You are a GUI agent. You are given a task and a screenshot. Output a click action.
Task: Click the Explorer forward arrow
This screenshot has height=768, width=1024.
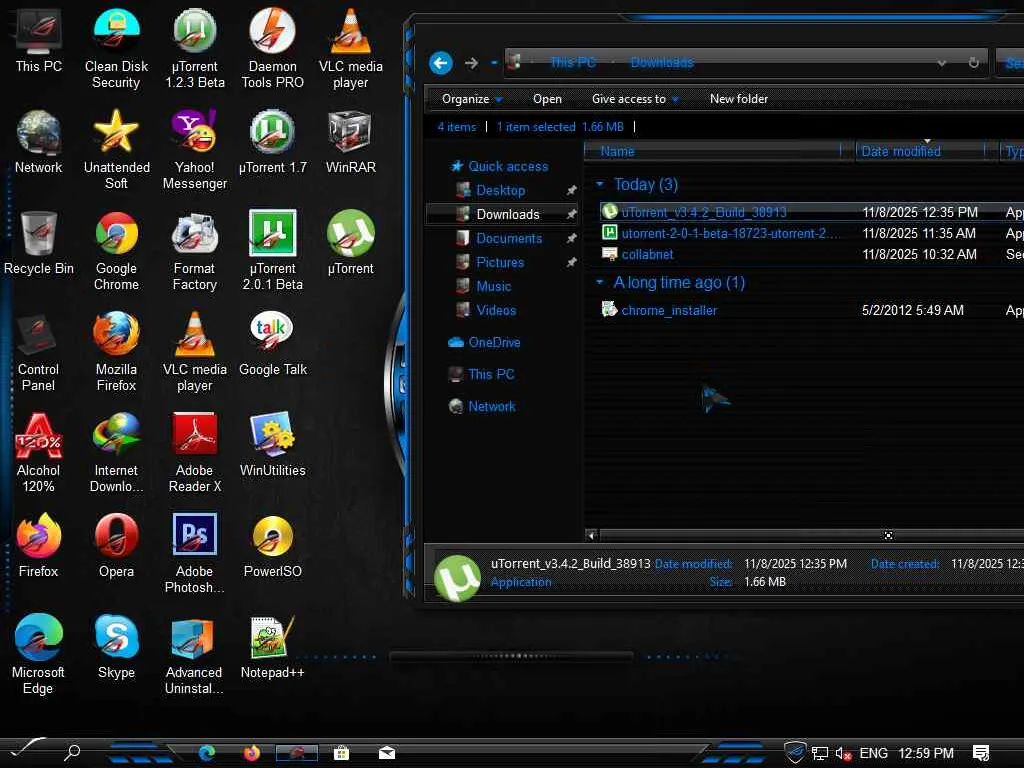(x=471, y=63)
